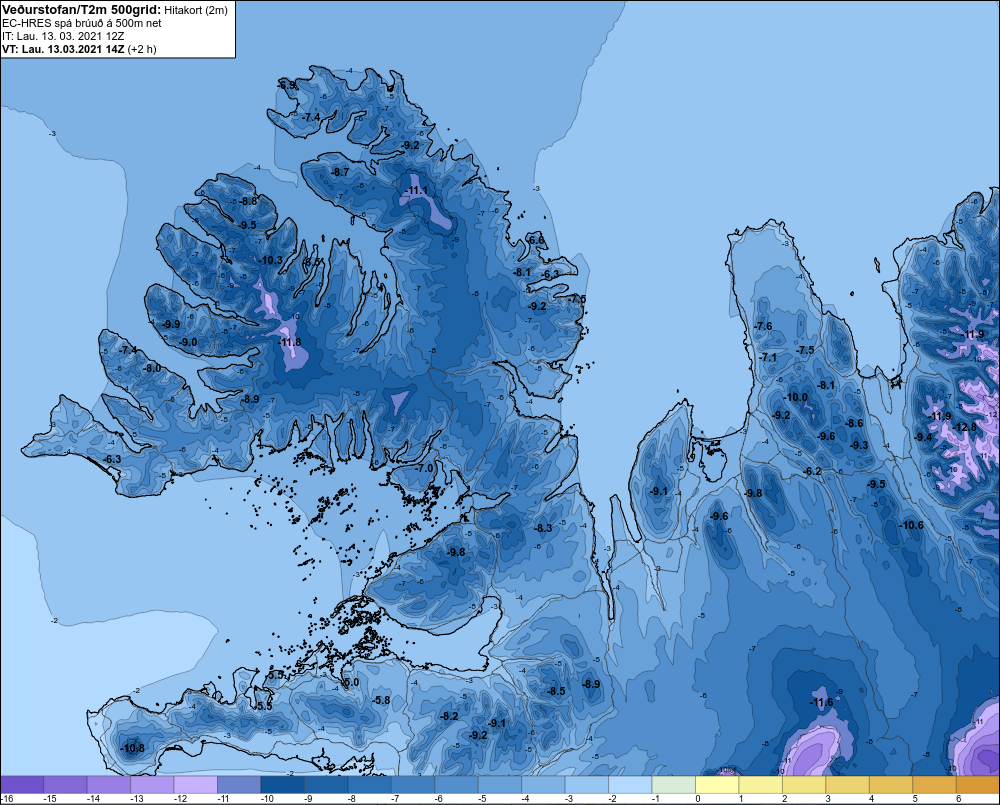Click the 'IT: Lau. 13. 03. 2021 12Z' line
1000x805 pixels.
point(63,36)
